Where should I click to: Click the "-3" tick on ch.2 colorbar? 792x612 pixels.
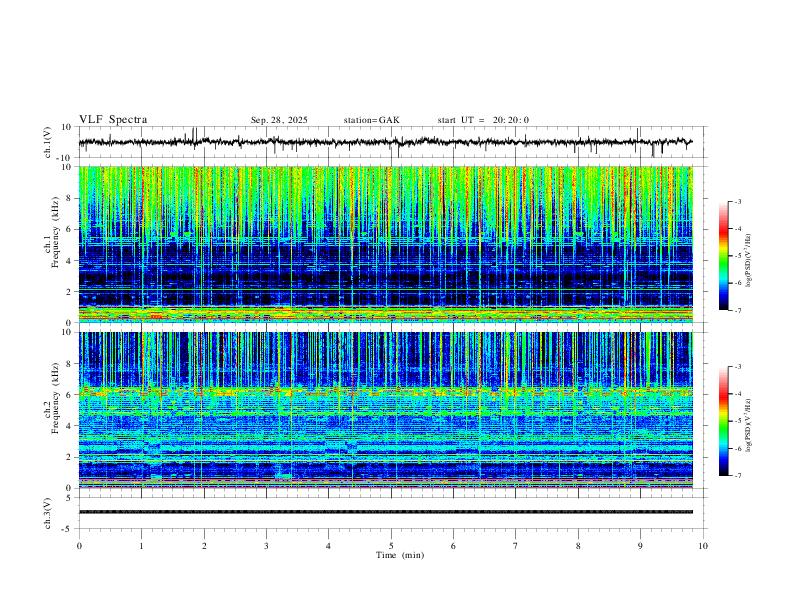738,367
